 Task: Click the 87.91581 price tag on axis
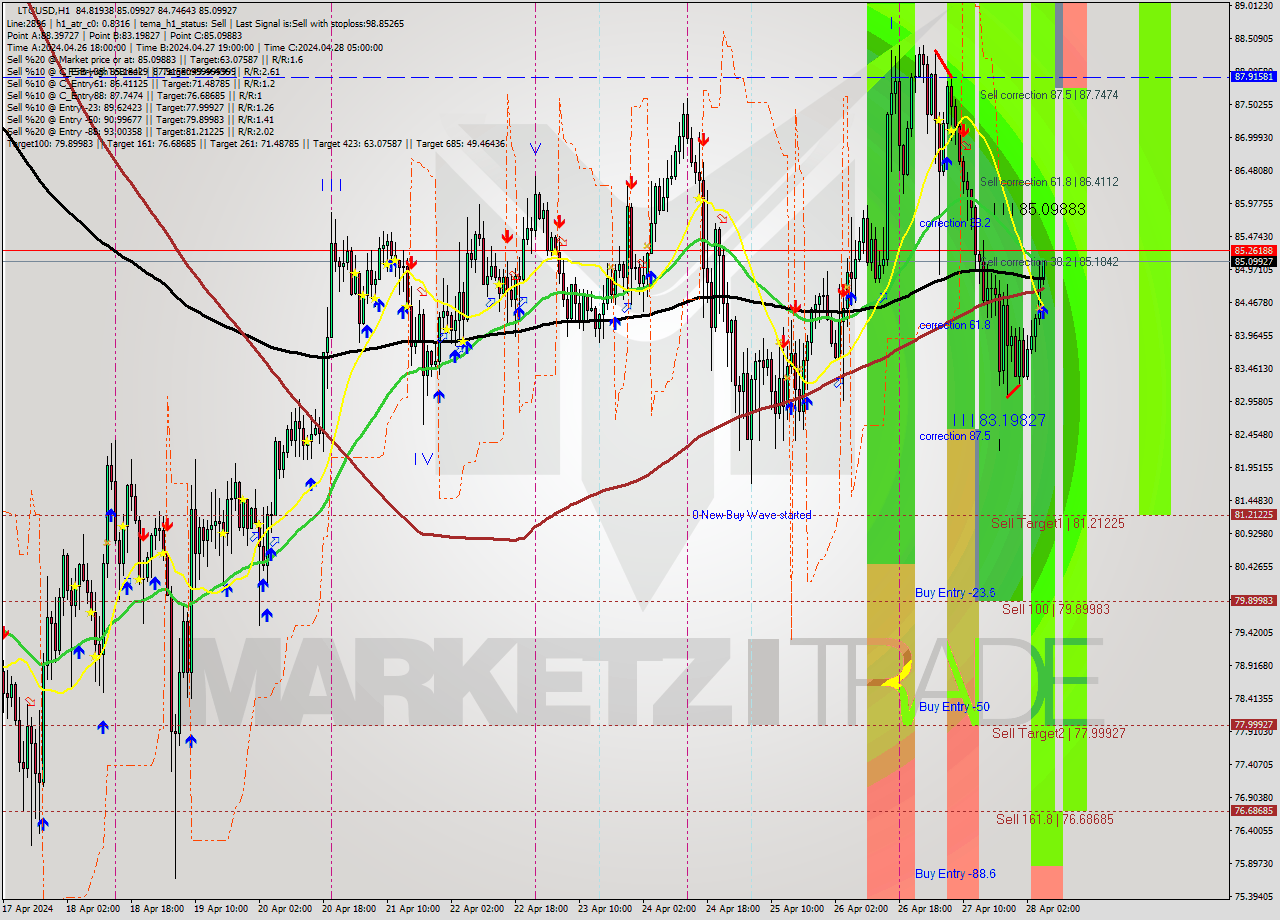tap(1254, 76)
